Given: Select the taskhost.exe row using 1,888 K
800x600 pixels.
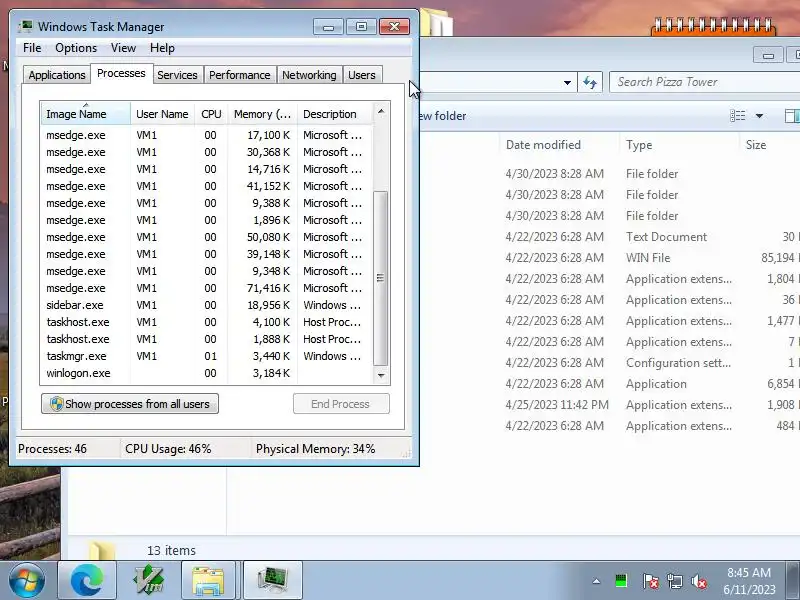Looking at the screenshot, I should (207, 339).
